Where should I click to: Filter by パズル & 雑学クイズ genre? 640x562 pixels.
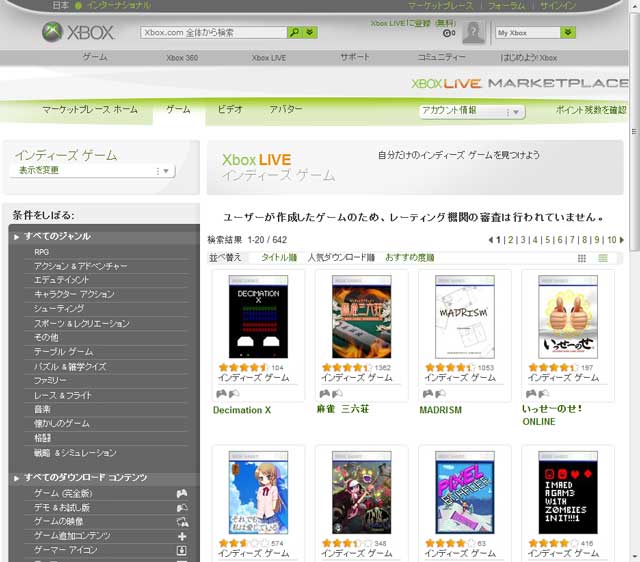pyautogui.click(x=70, y=367)
